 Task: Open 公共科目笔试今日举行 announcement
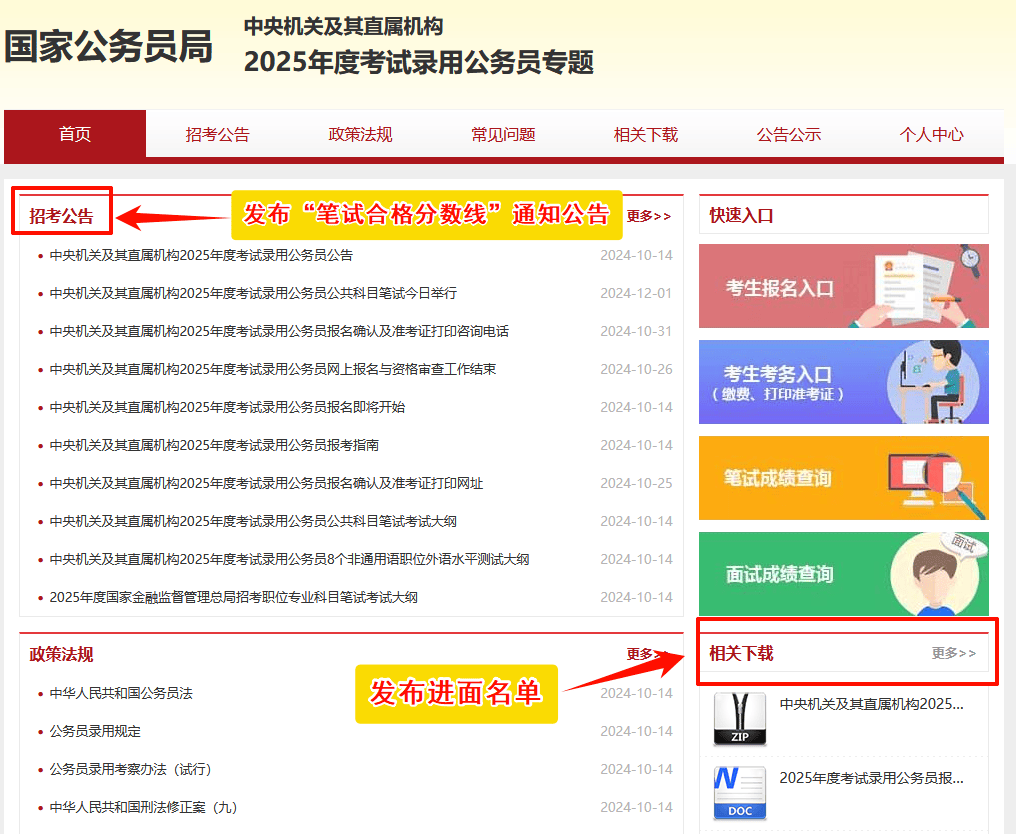tap(253, 293)
